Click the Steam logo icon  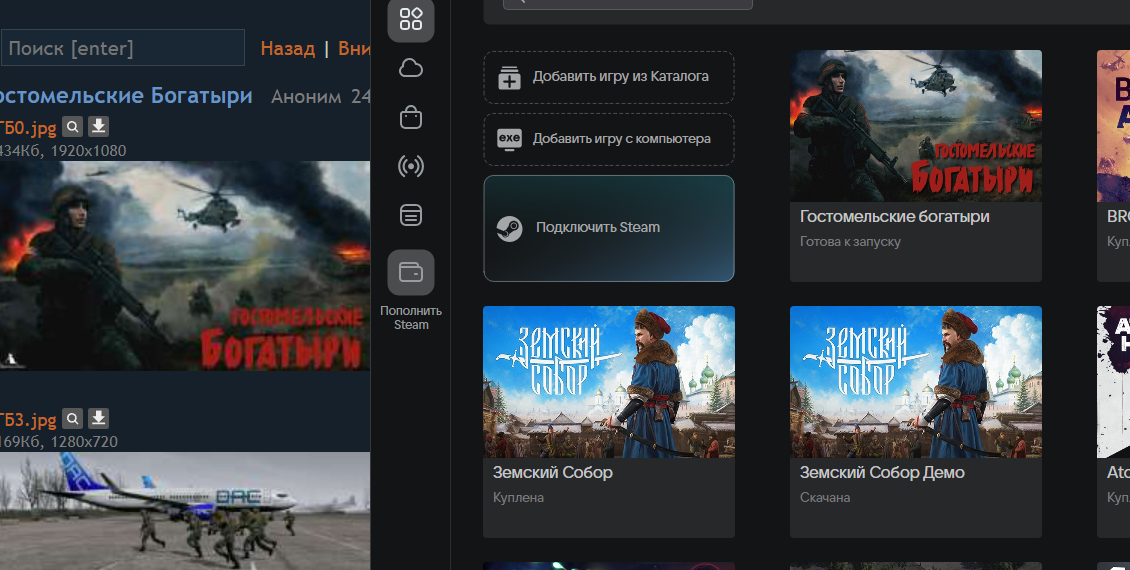(510, 228)
